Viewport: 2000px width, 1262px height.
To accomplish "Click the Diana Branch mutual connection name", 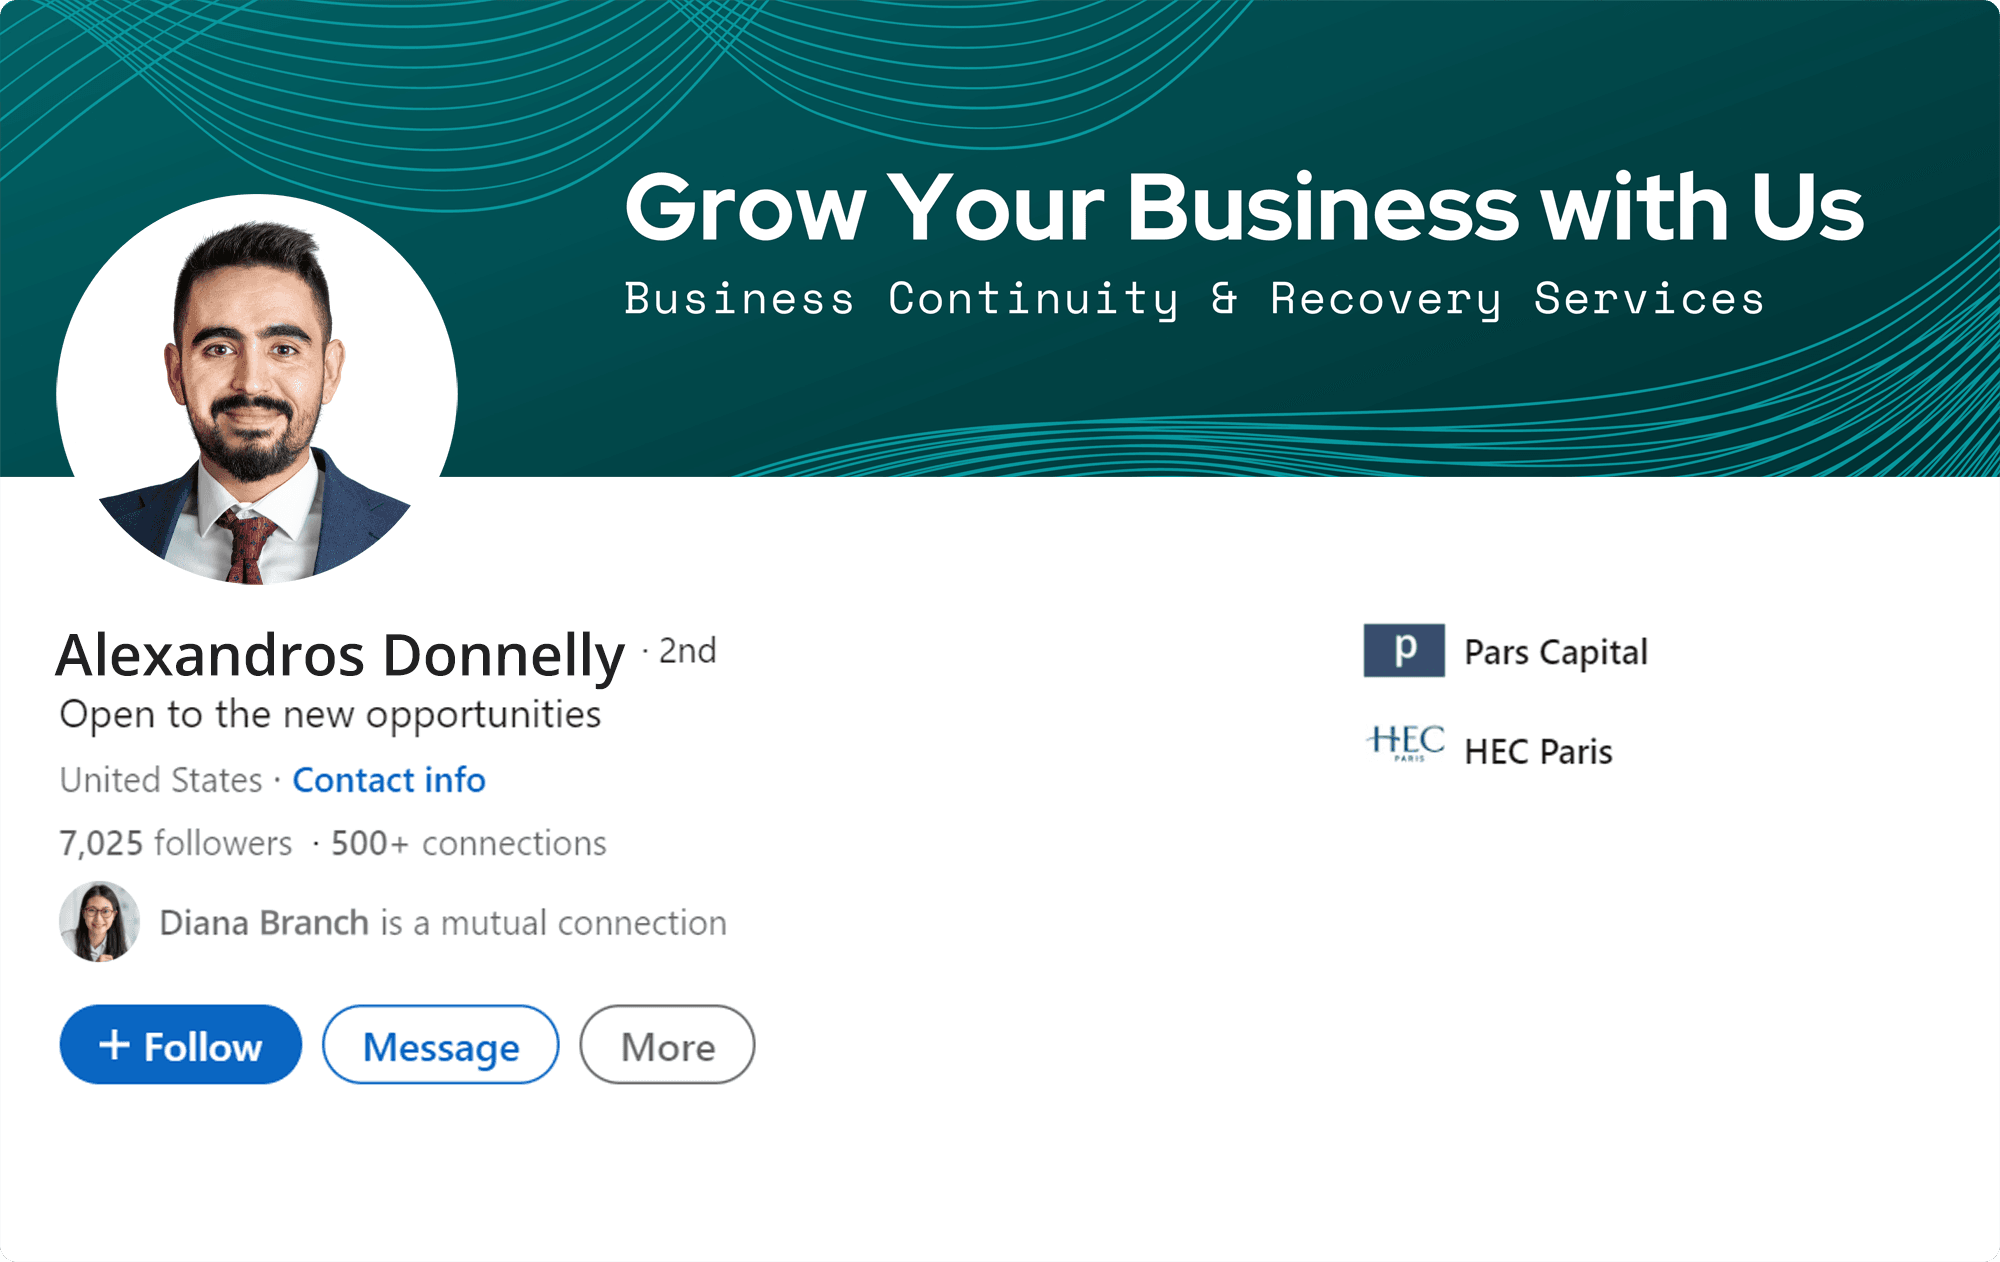I will coord(264,922).
